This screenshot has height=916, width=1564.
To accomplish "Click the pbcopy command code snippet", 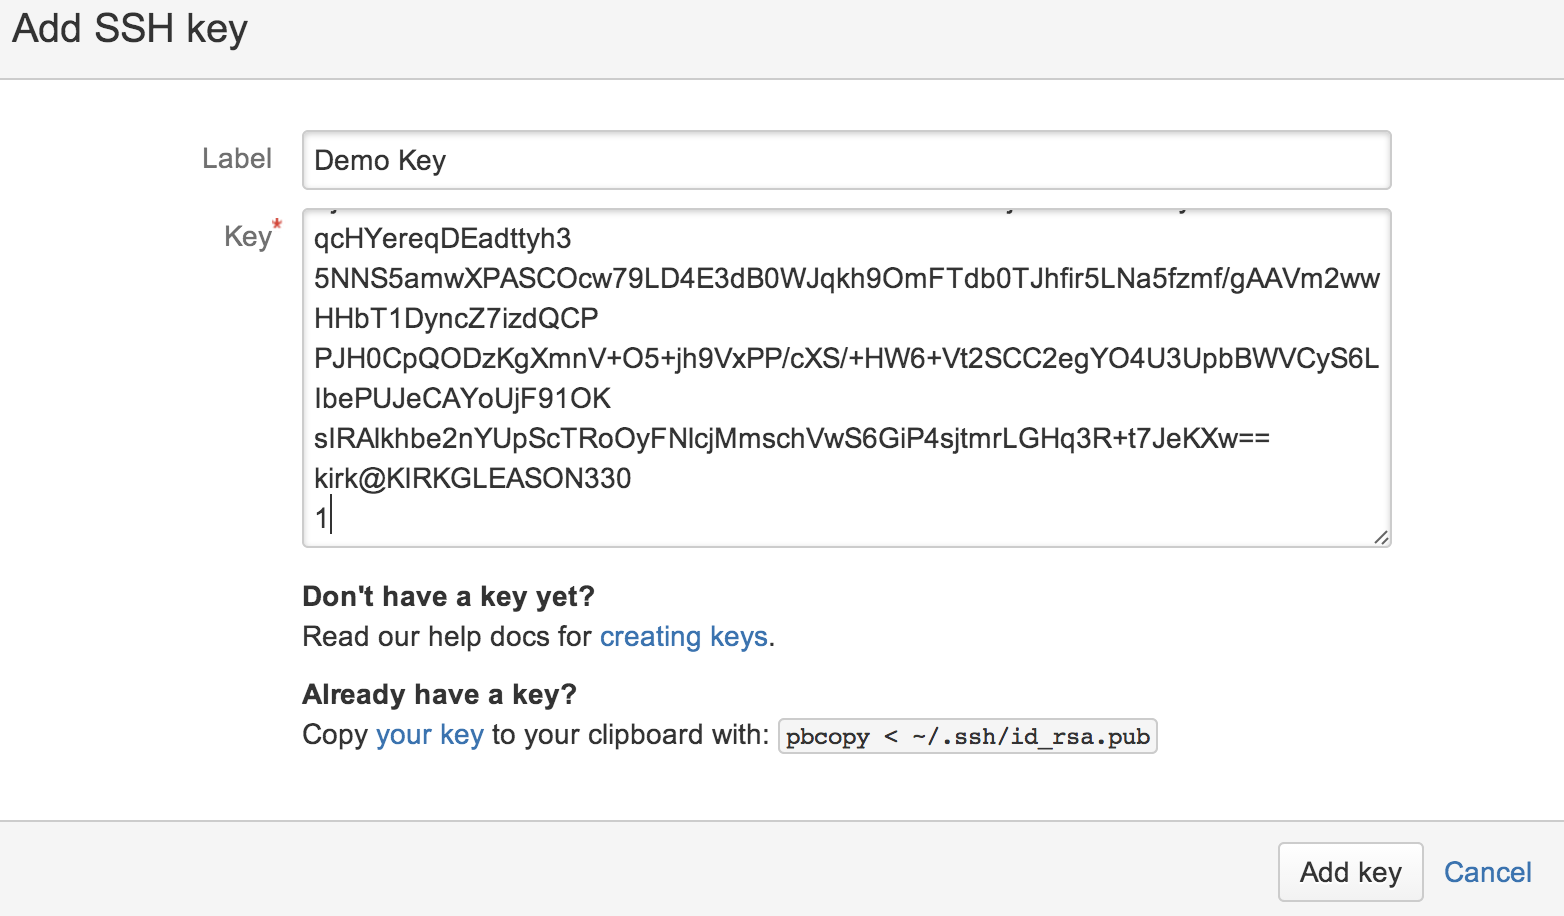I will [x=967, y=736].
